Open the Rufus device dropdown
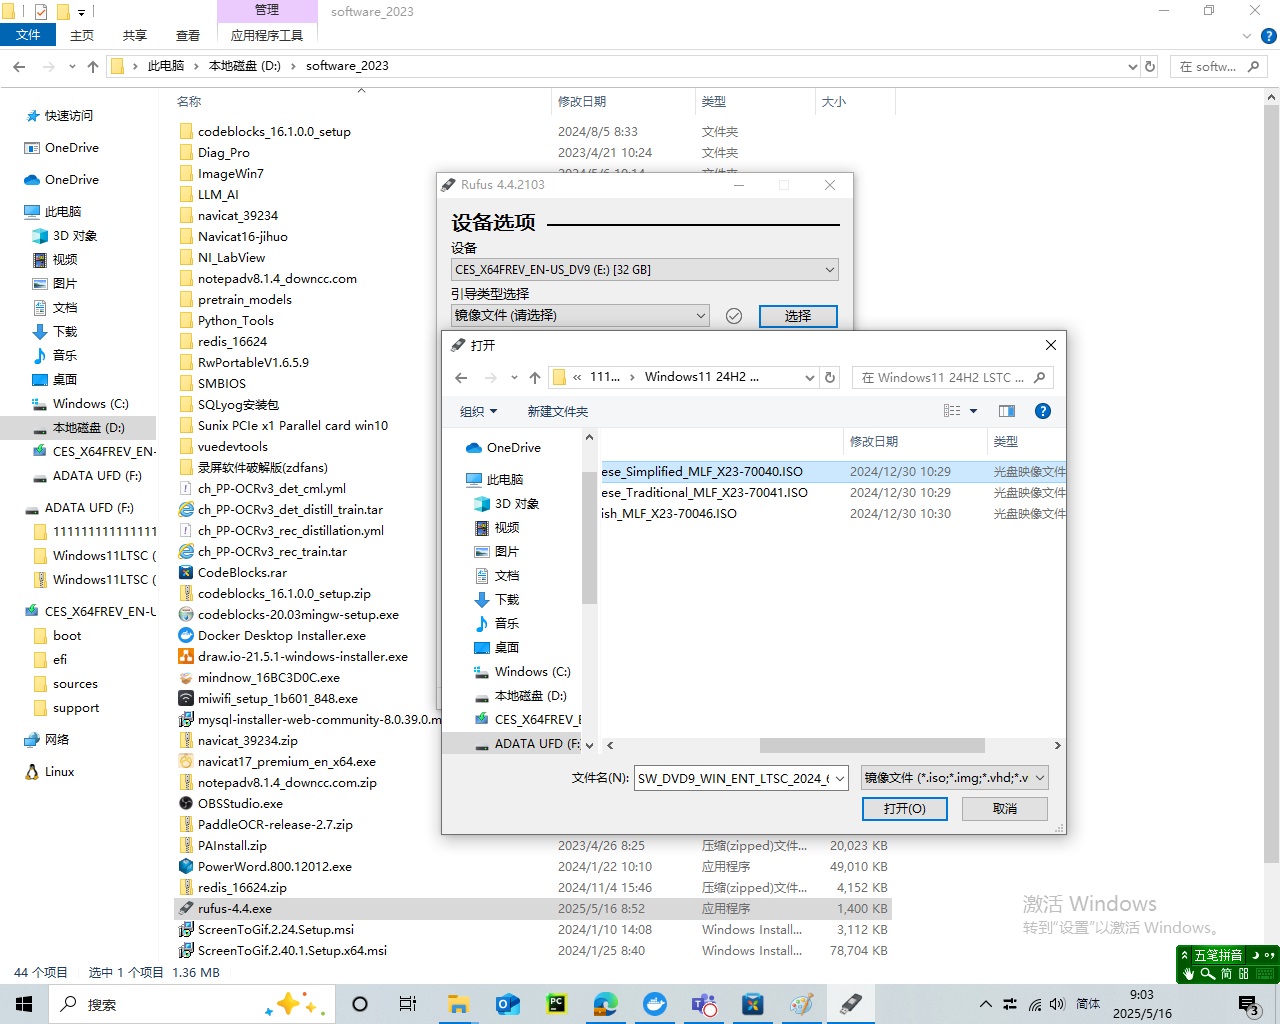 pos(645,270)
